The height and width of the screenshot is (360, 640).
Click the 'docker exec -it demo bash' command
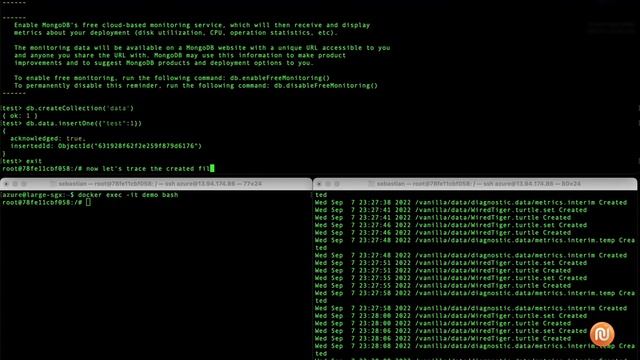(128, 195)
